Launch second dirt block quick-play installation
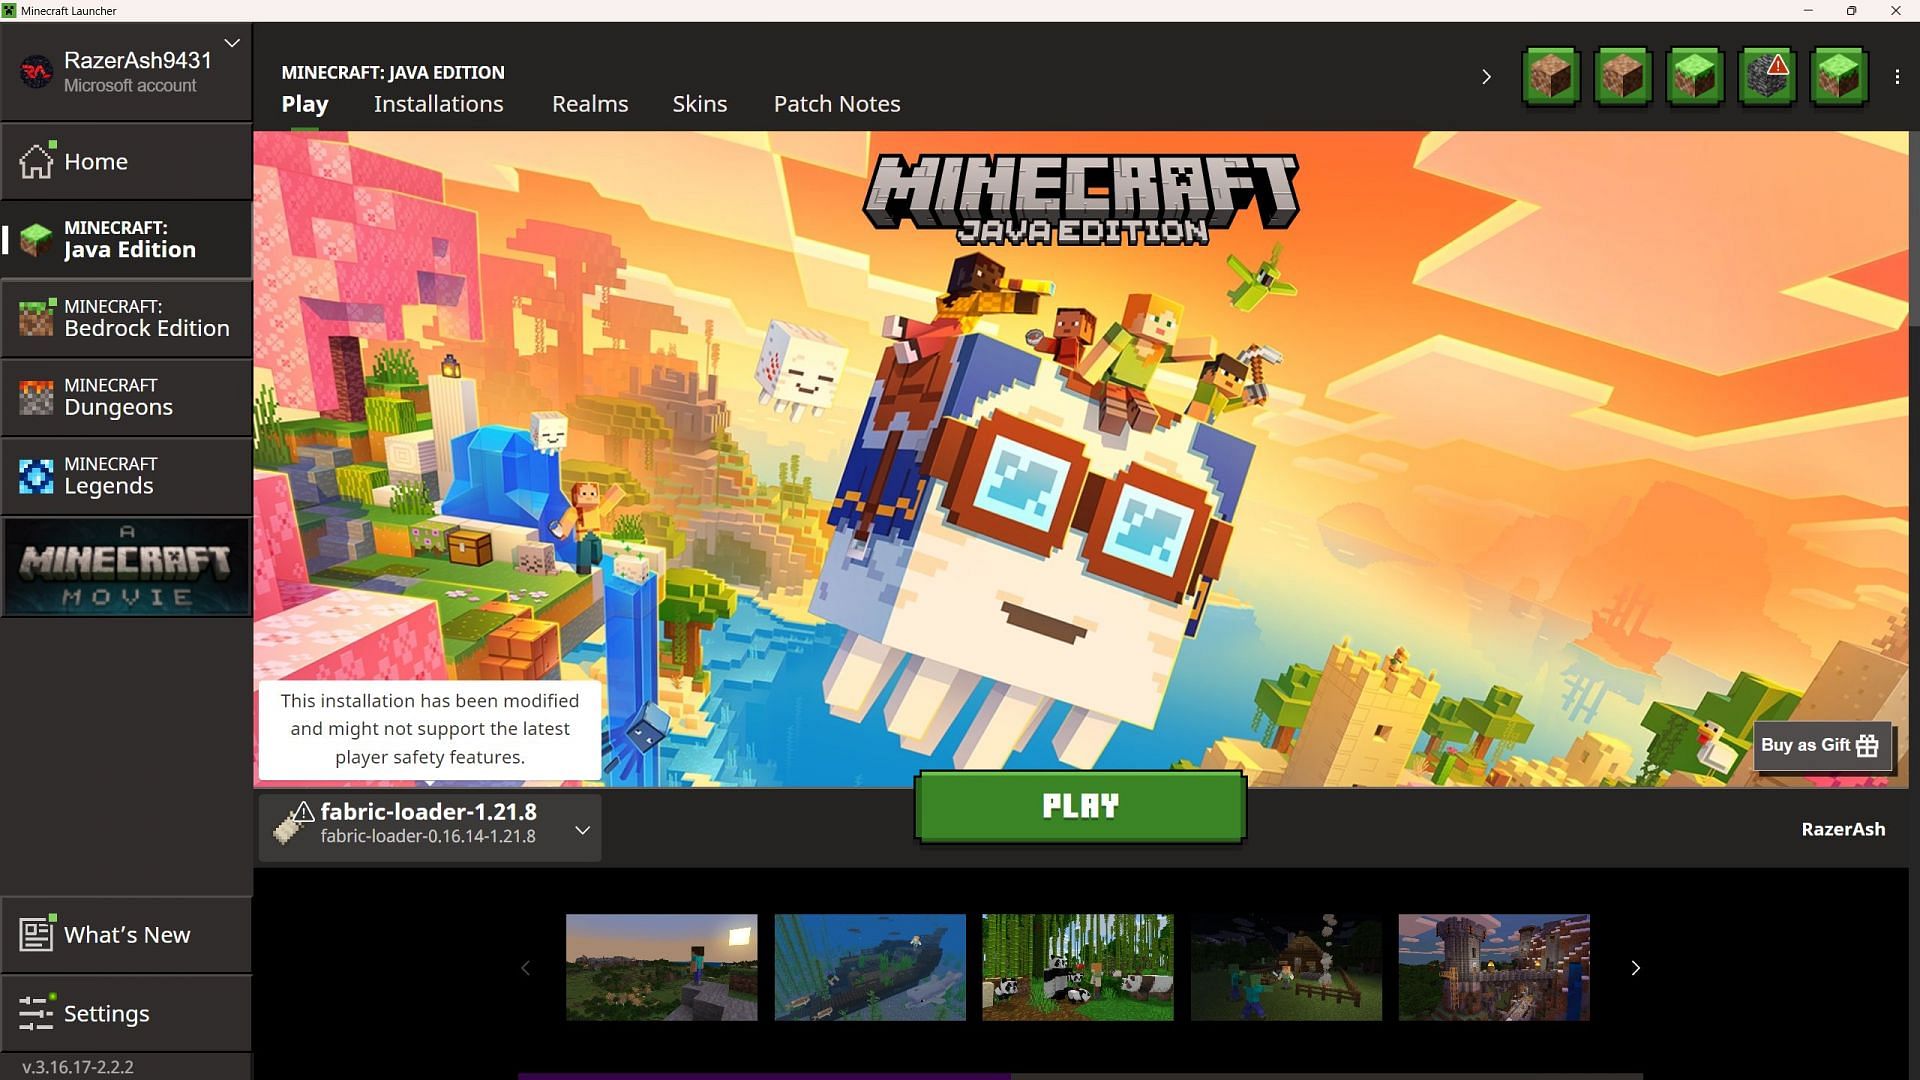The image size is (1920, 1080). [x=1623, y=76]
